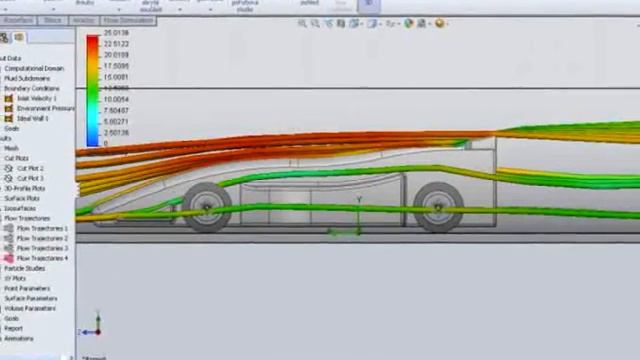Click the View Orientation icon
Viewport: 640px width, 360px height.
(x=353, y=24)
